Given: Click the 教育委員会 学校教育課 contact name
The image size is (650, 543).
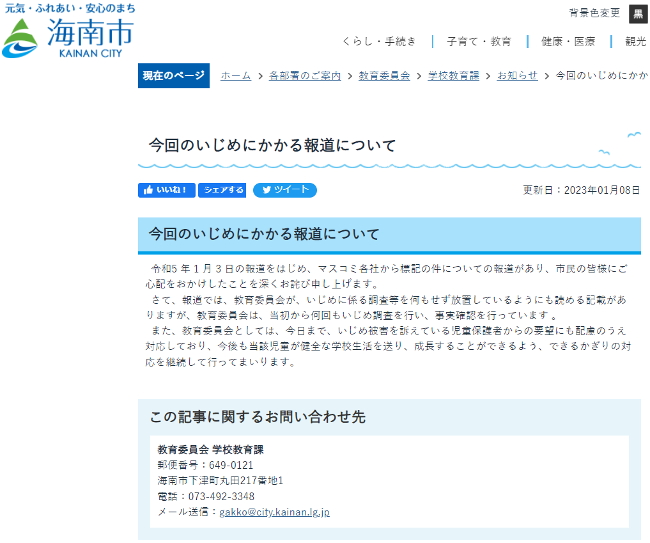Looking at the screenshot, I should (x=211, y=450).
